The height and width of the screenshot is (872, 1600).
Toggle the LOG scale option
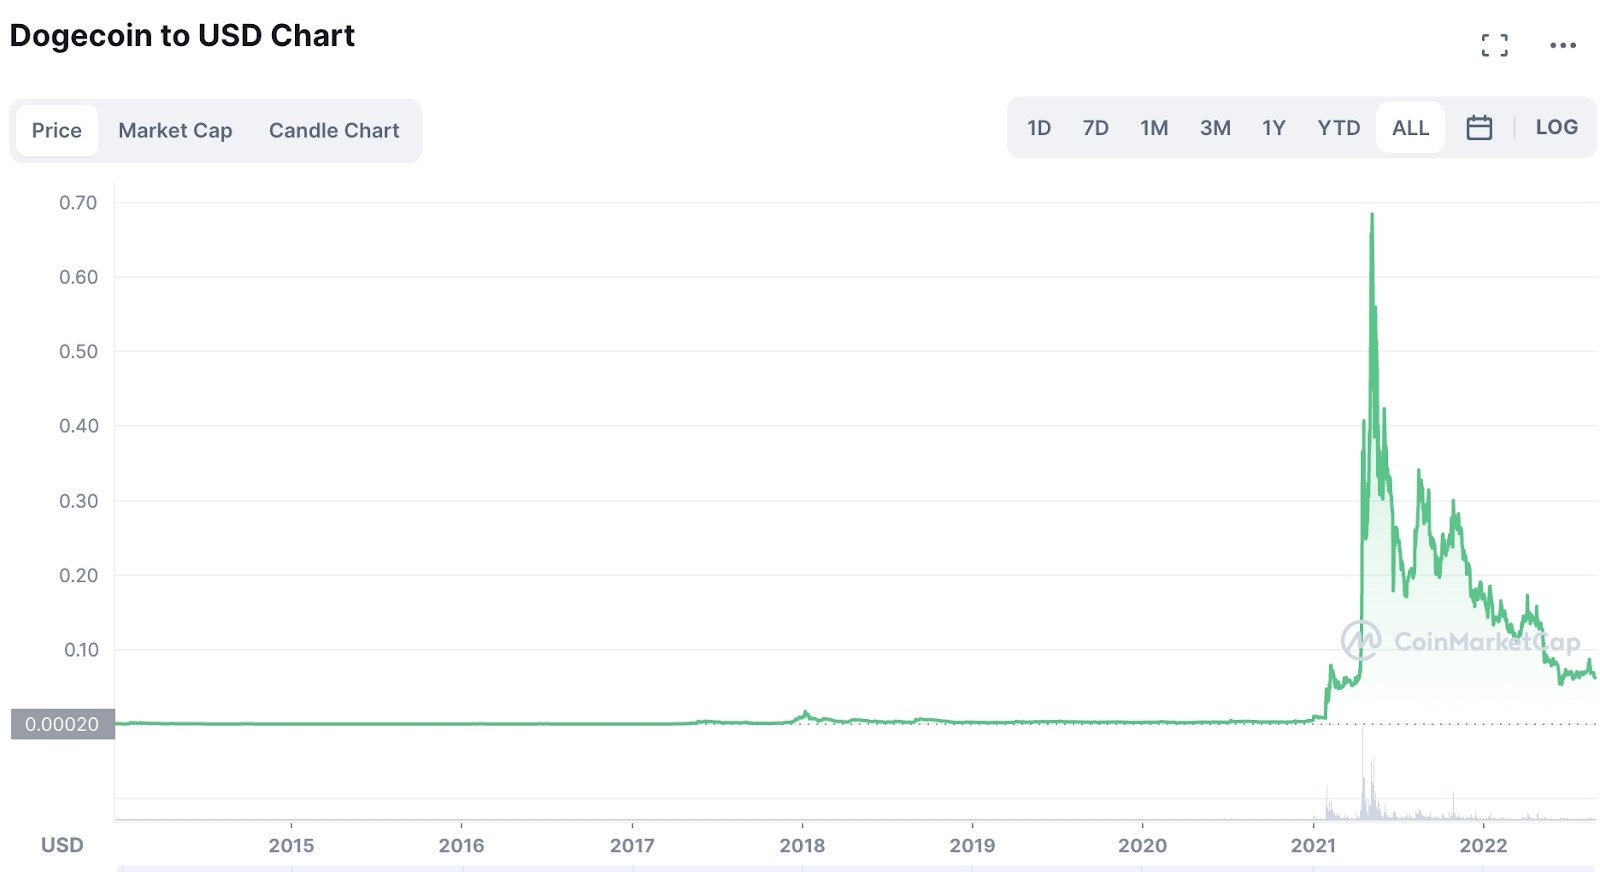1556,127
